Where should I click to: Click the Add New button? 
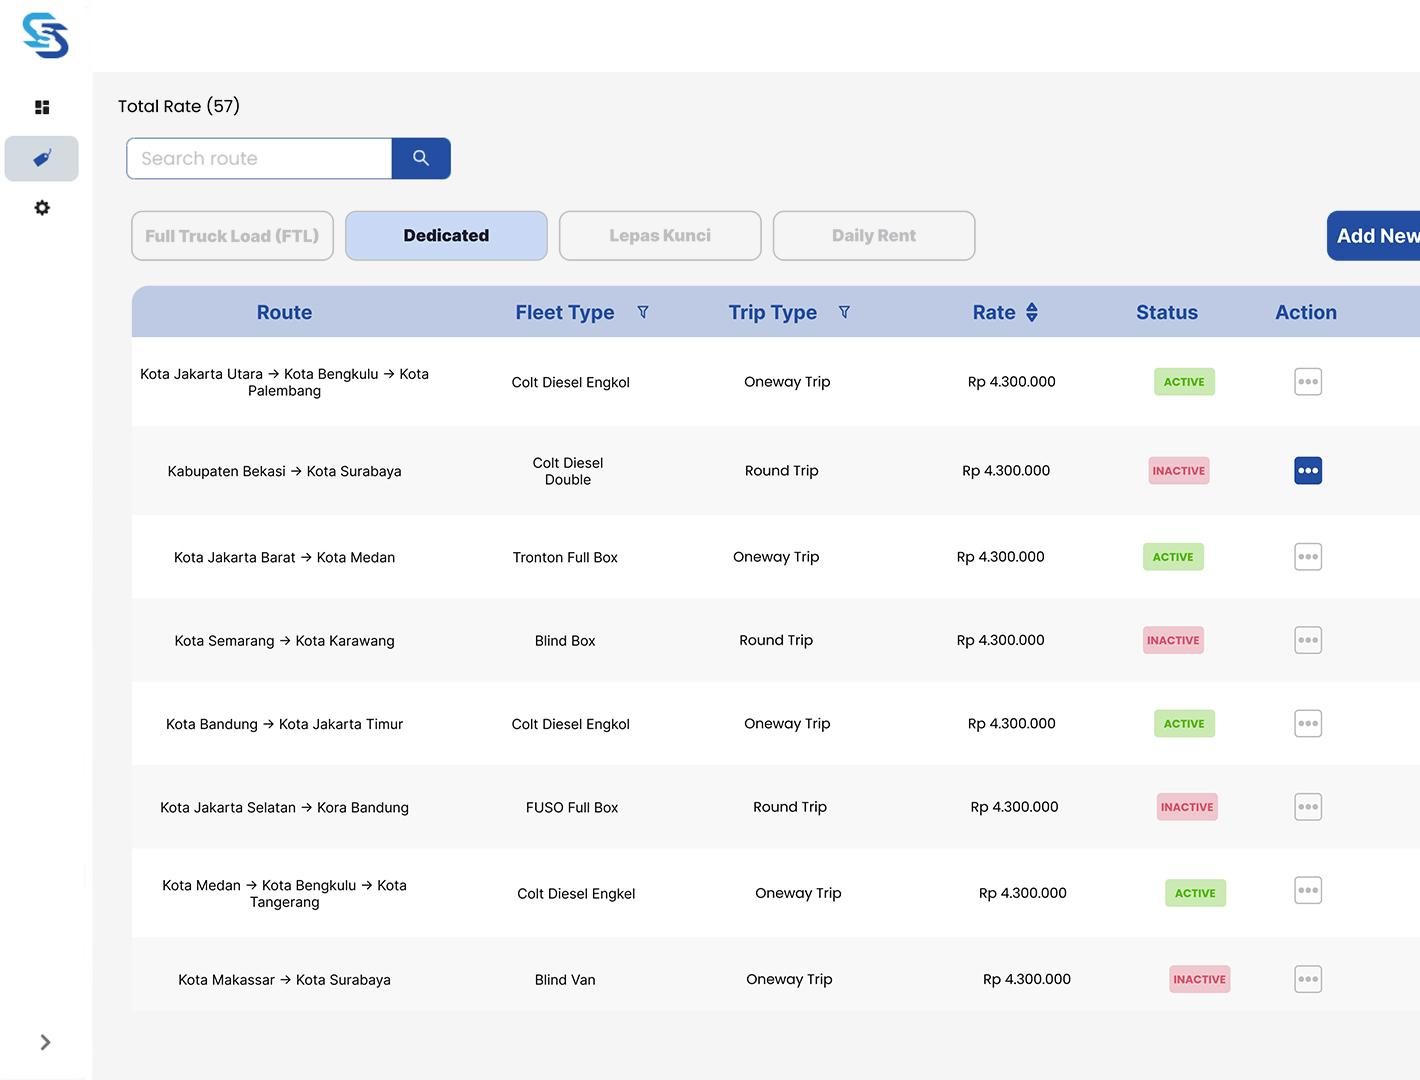click(1375, 236)
